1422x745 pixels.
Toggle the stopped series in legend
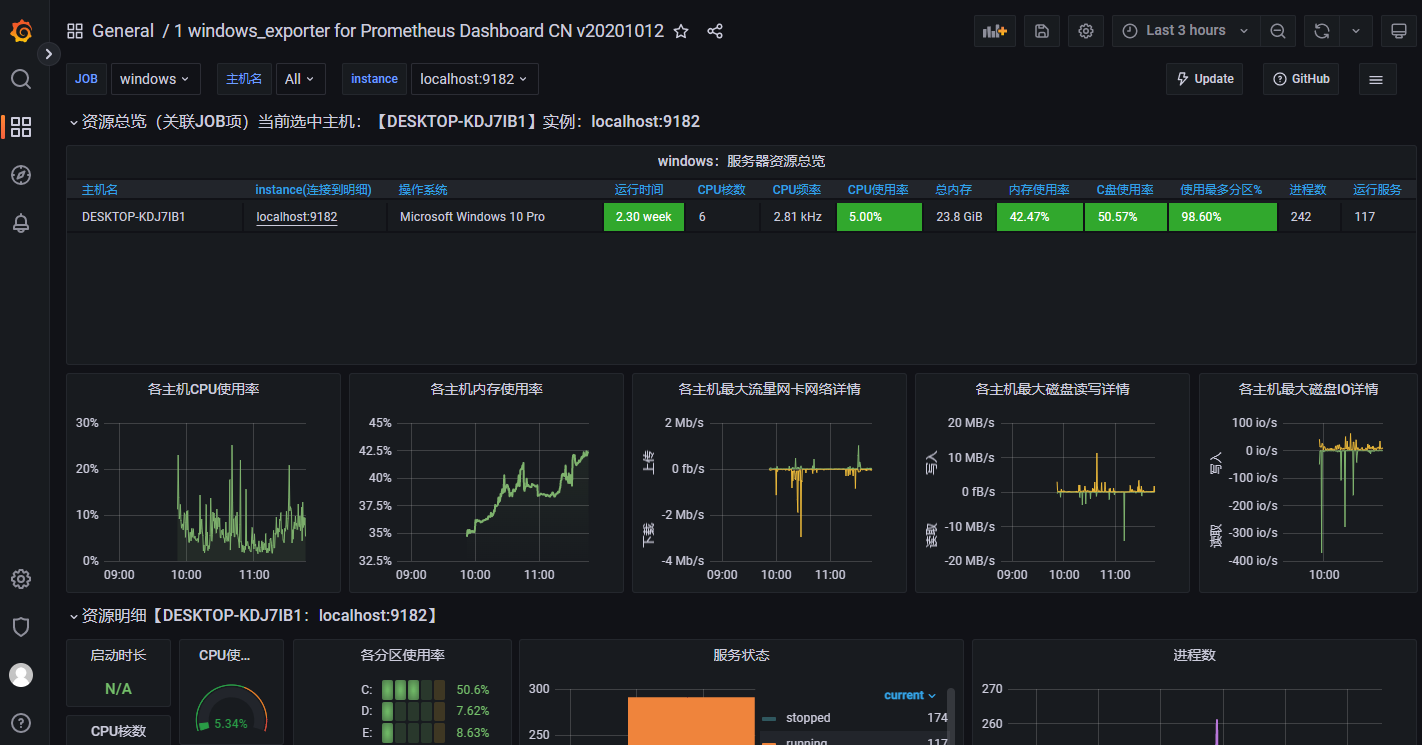click(x=808, y=718)
